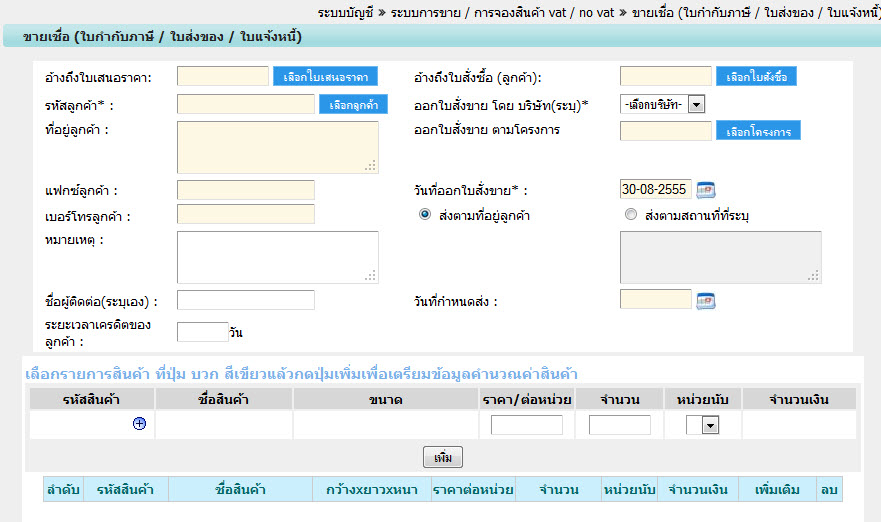Click contact person name input field

pos(246,300)
